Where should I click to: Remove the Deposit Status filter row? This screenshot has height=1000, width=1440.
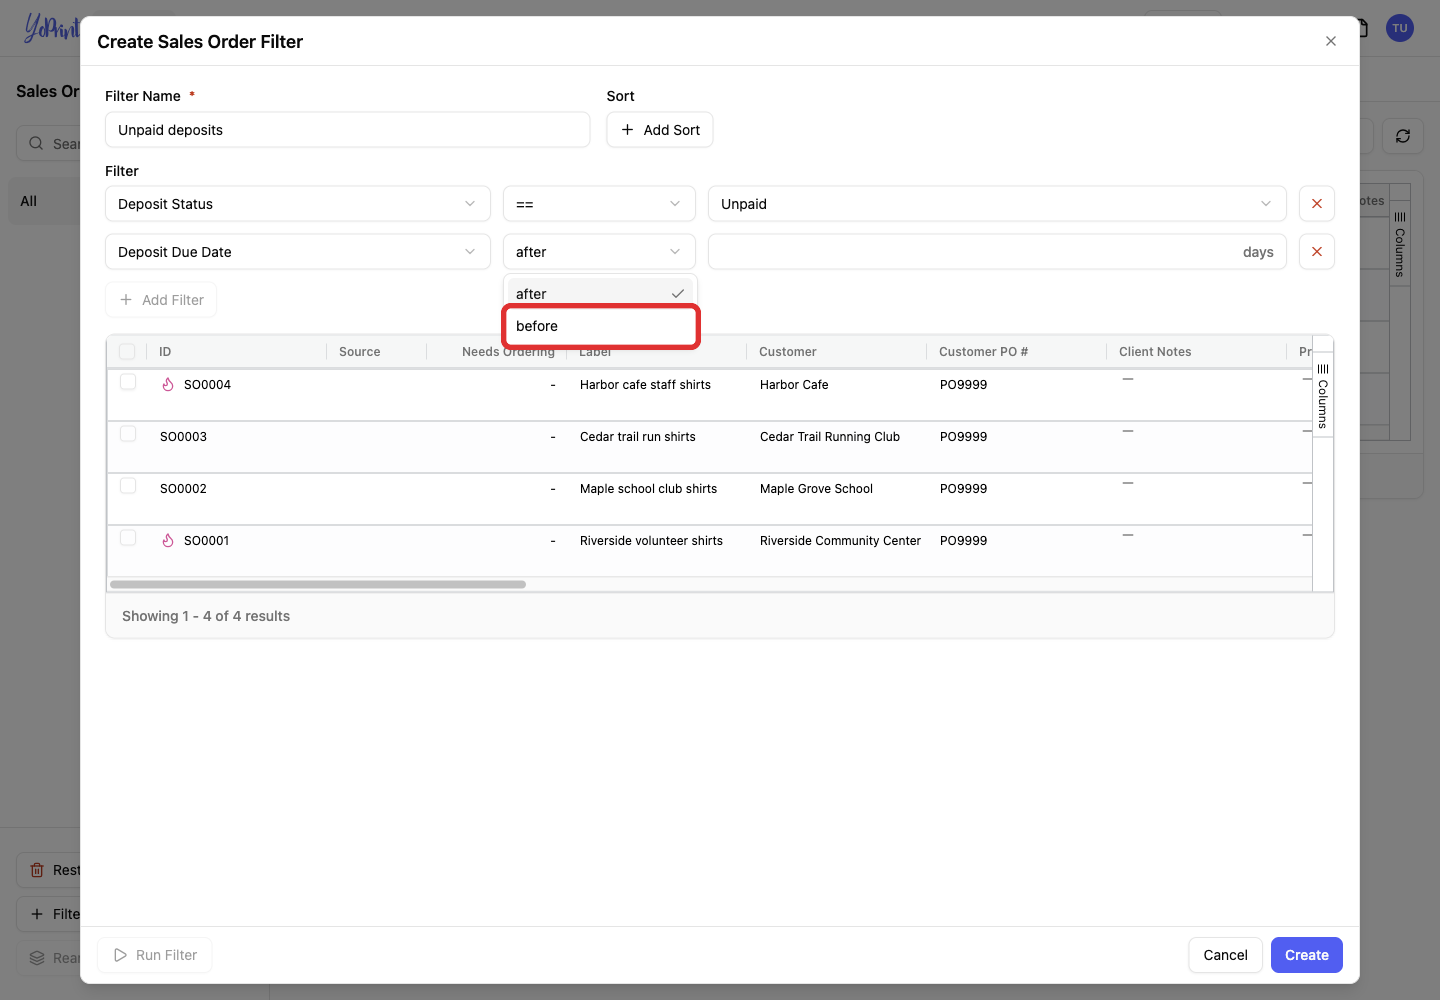(1316, 204)
